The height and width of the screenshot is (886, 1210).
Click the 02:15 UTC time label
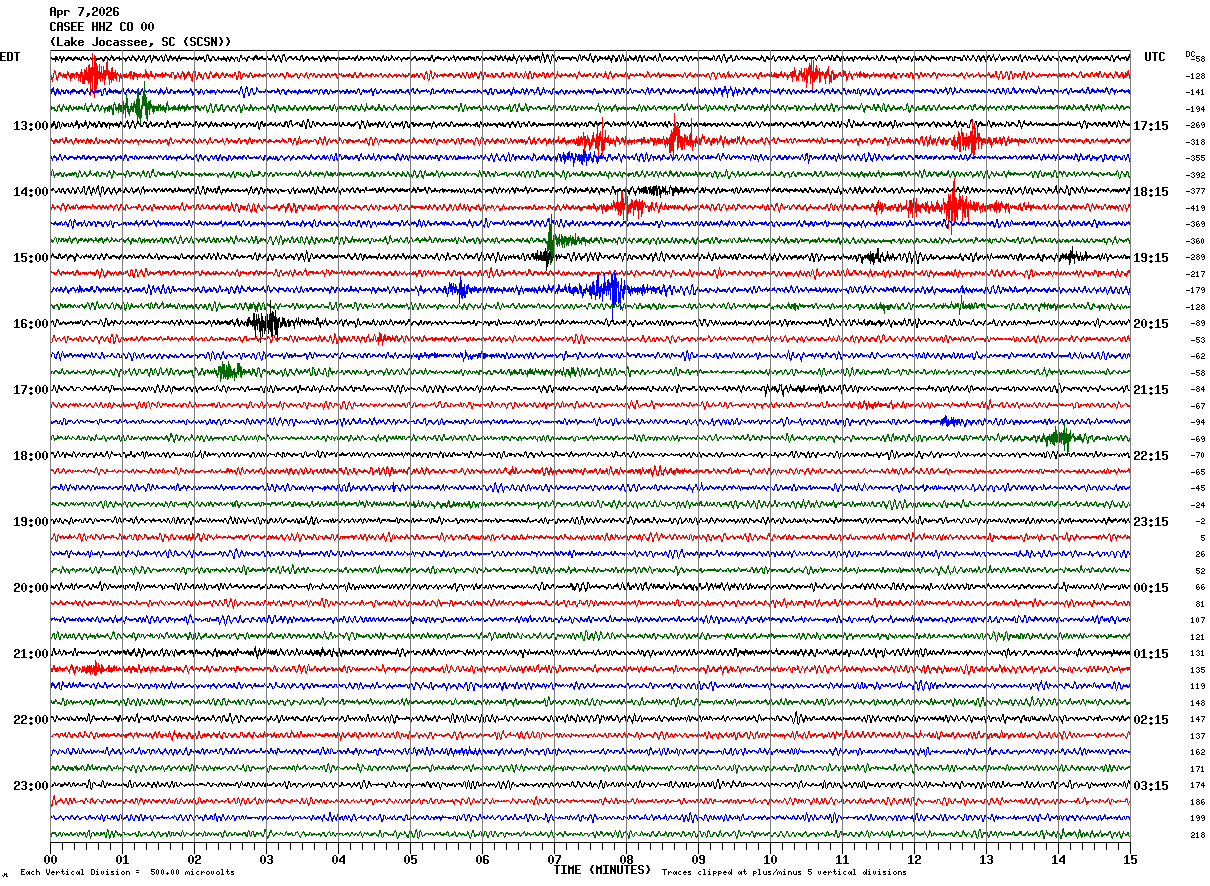[1151, 720]
